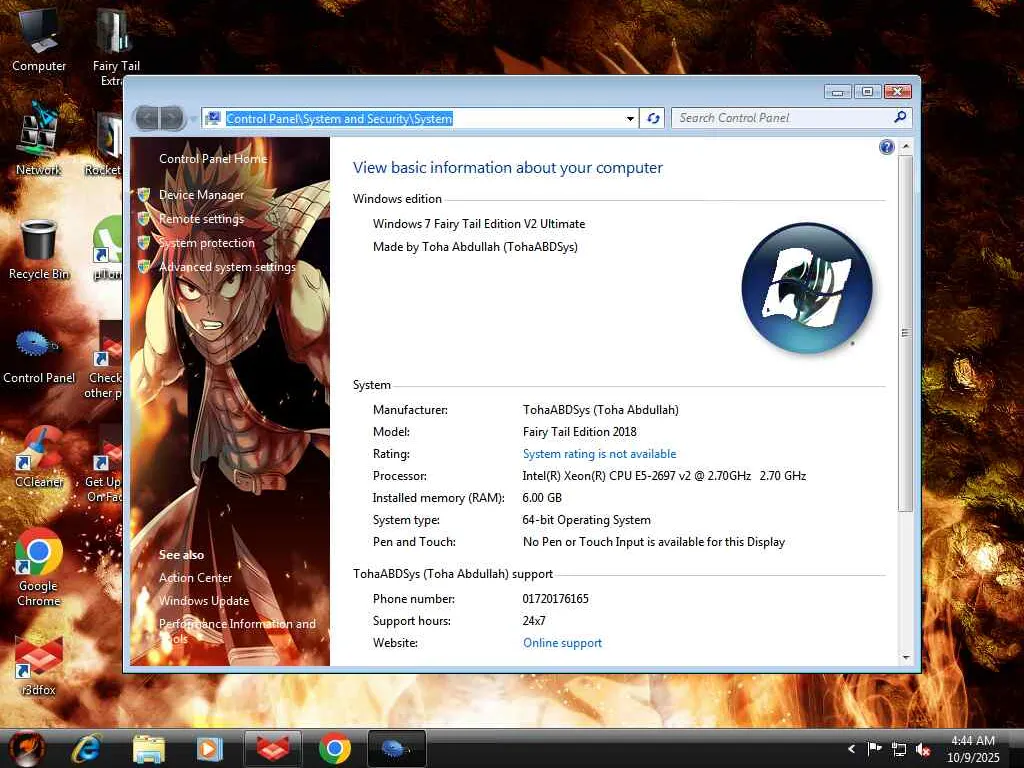This screenshot has width=1024, height=768.
Task: Click the Fairy Tail Edition 2018 model
Action: (579, 432)
